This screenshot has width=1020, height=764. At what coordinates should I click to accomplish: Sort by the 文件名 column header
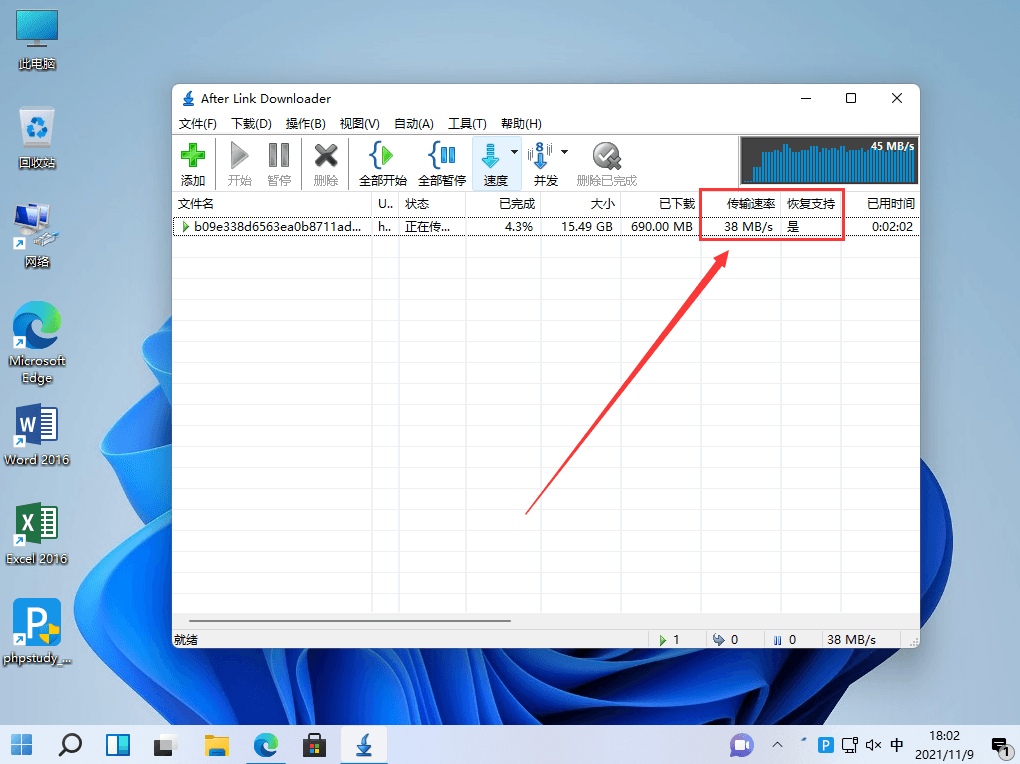272,204
